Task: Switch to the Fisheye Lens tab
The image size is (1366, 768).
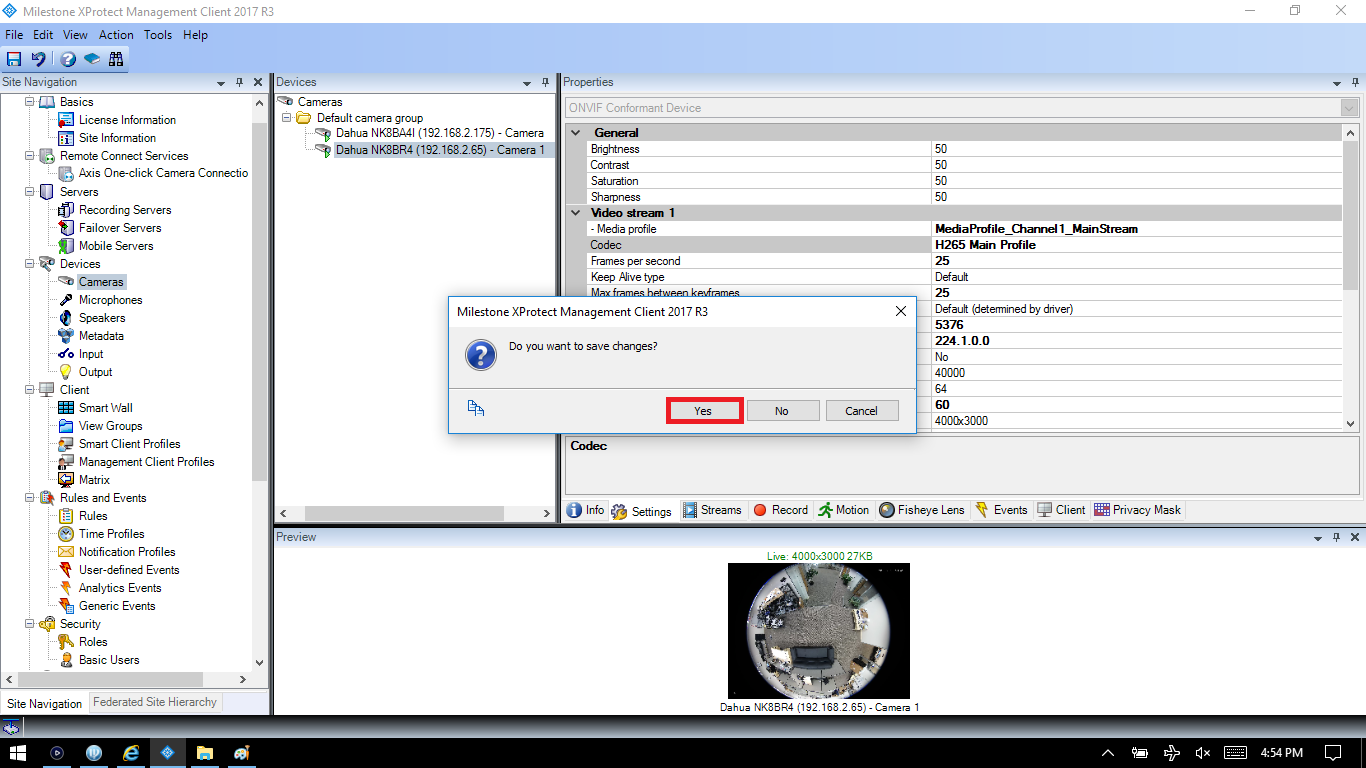Action: 922,510
